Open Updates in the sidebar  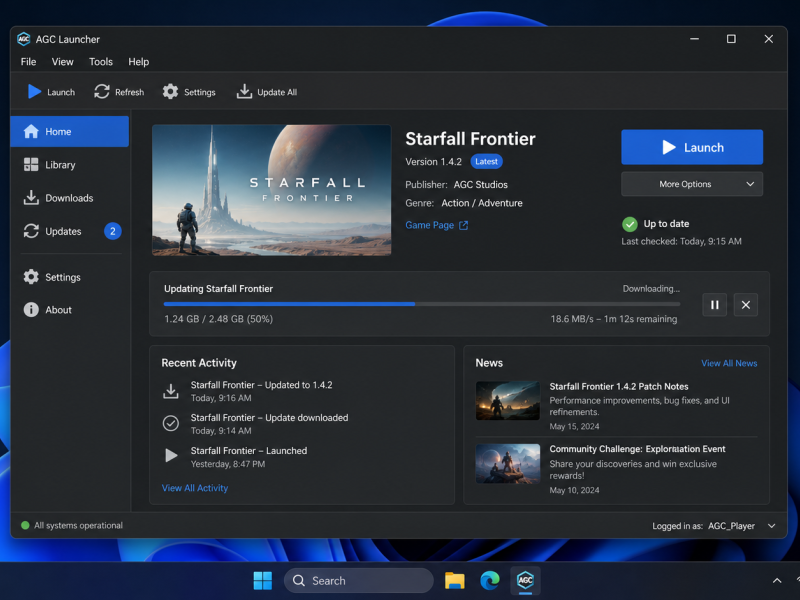tap(70, 231)
